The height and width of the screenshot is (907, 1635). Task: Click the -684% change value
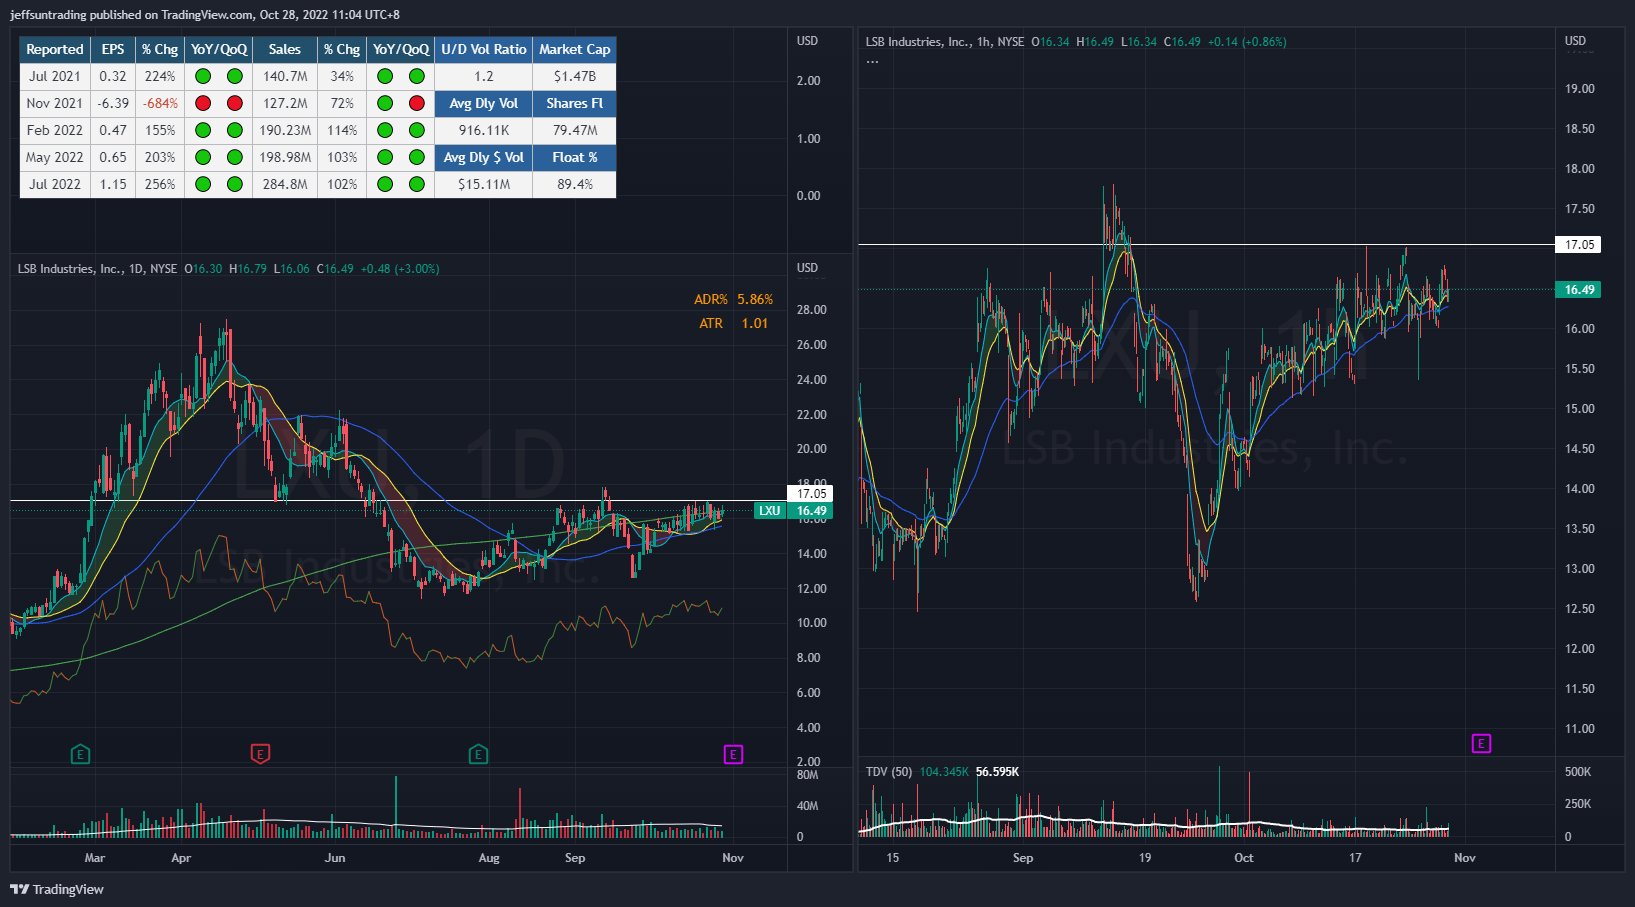[160, 103]
